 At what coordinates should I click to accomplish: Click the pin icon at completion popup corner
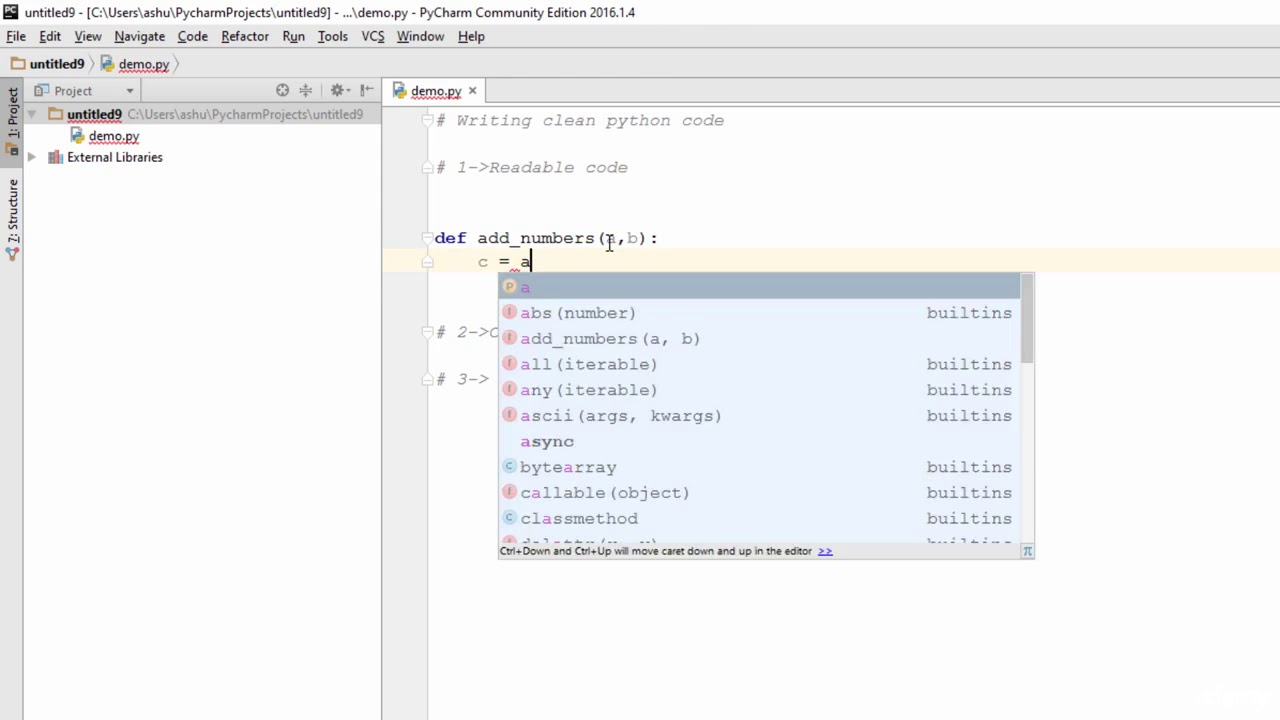pyautogui.click(x=1027, y=551)
